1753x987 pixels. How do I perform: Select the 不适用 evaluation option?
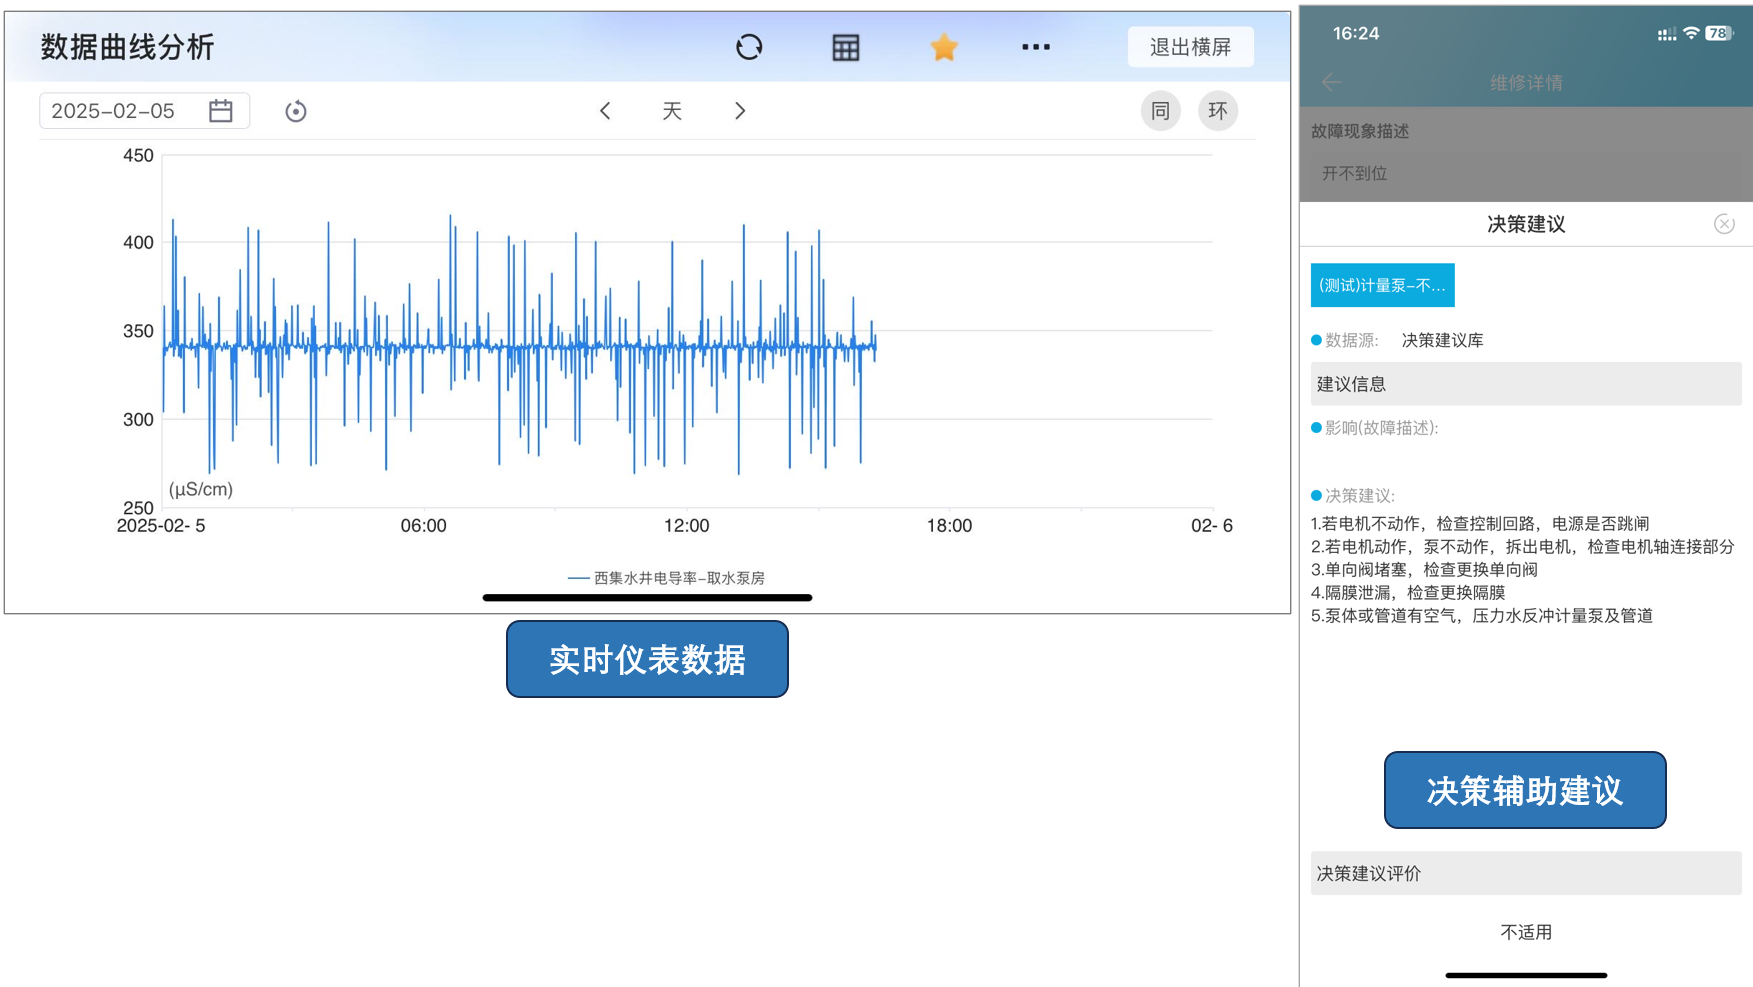(x=1526, y=932)
